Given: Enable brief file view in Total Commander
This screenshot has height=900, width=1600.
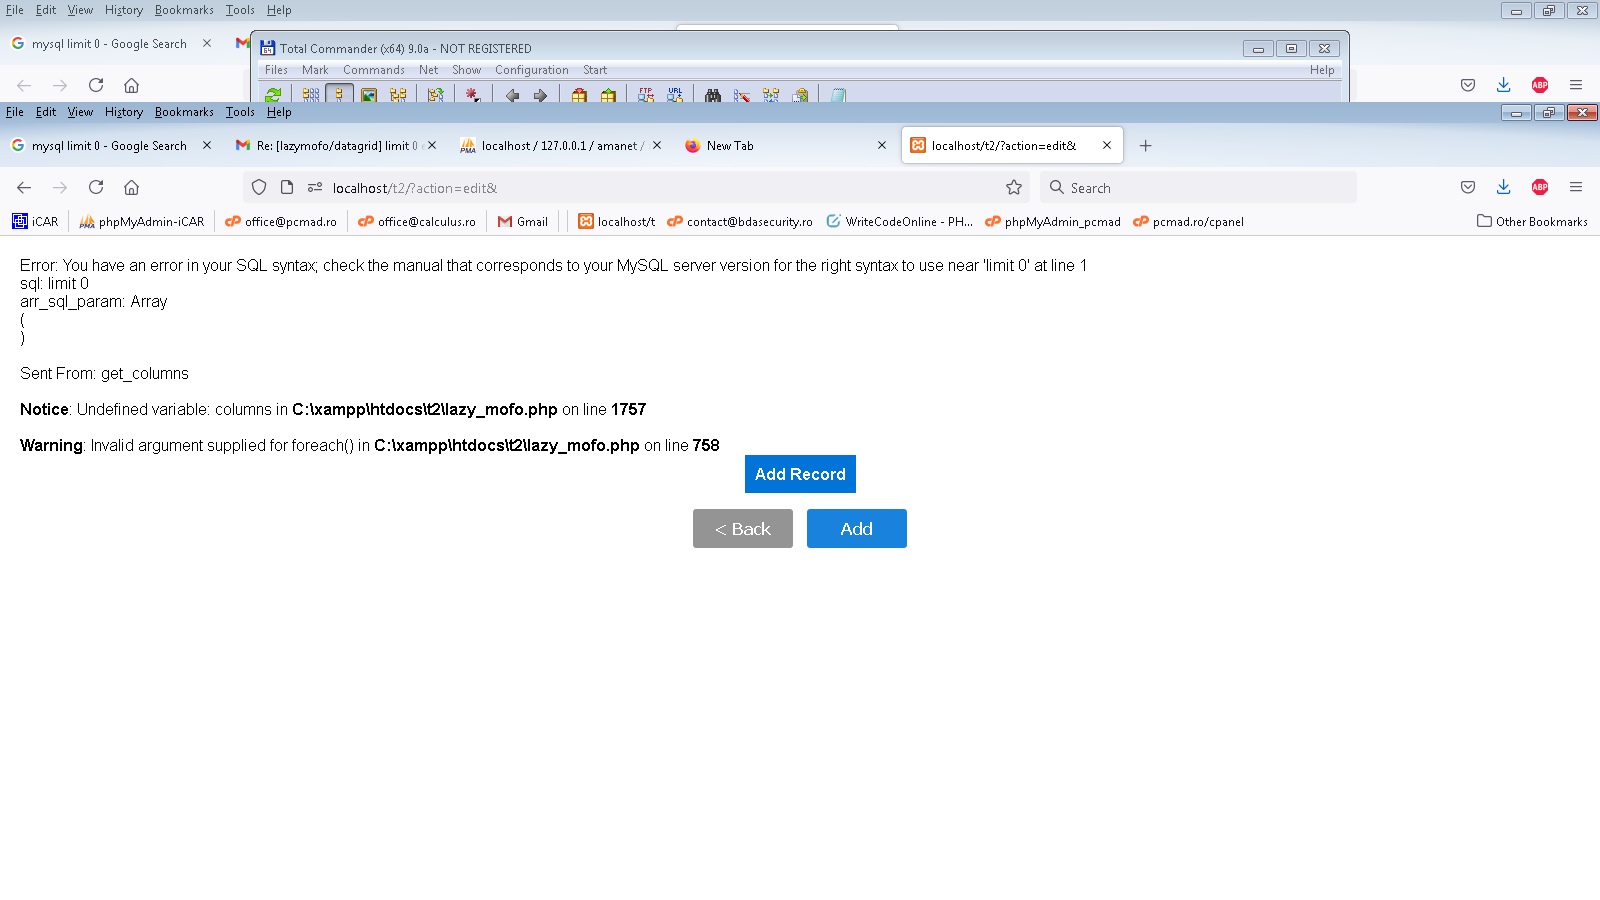Looking at the screenshot, I should (x=313, y=95).
